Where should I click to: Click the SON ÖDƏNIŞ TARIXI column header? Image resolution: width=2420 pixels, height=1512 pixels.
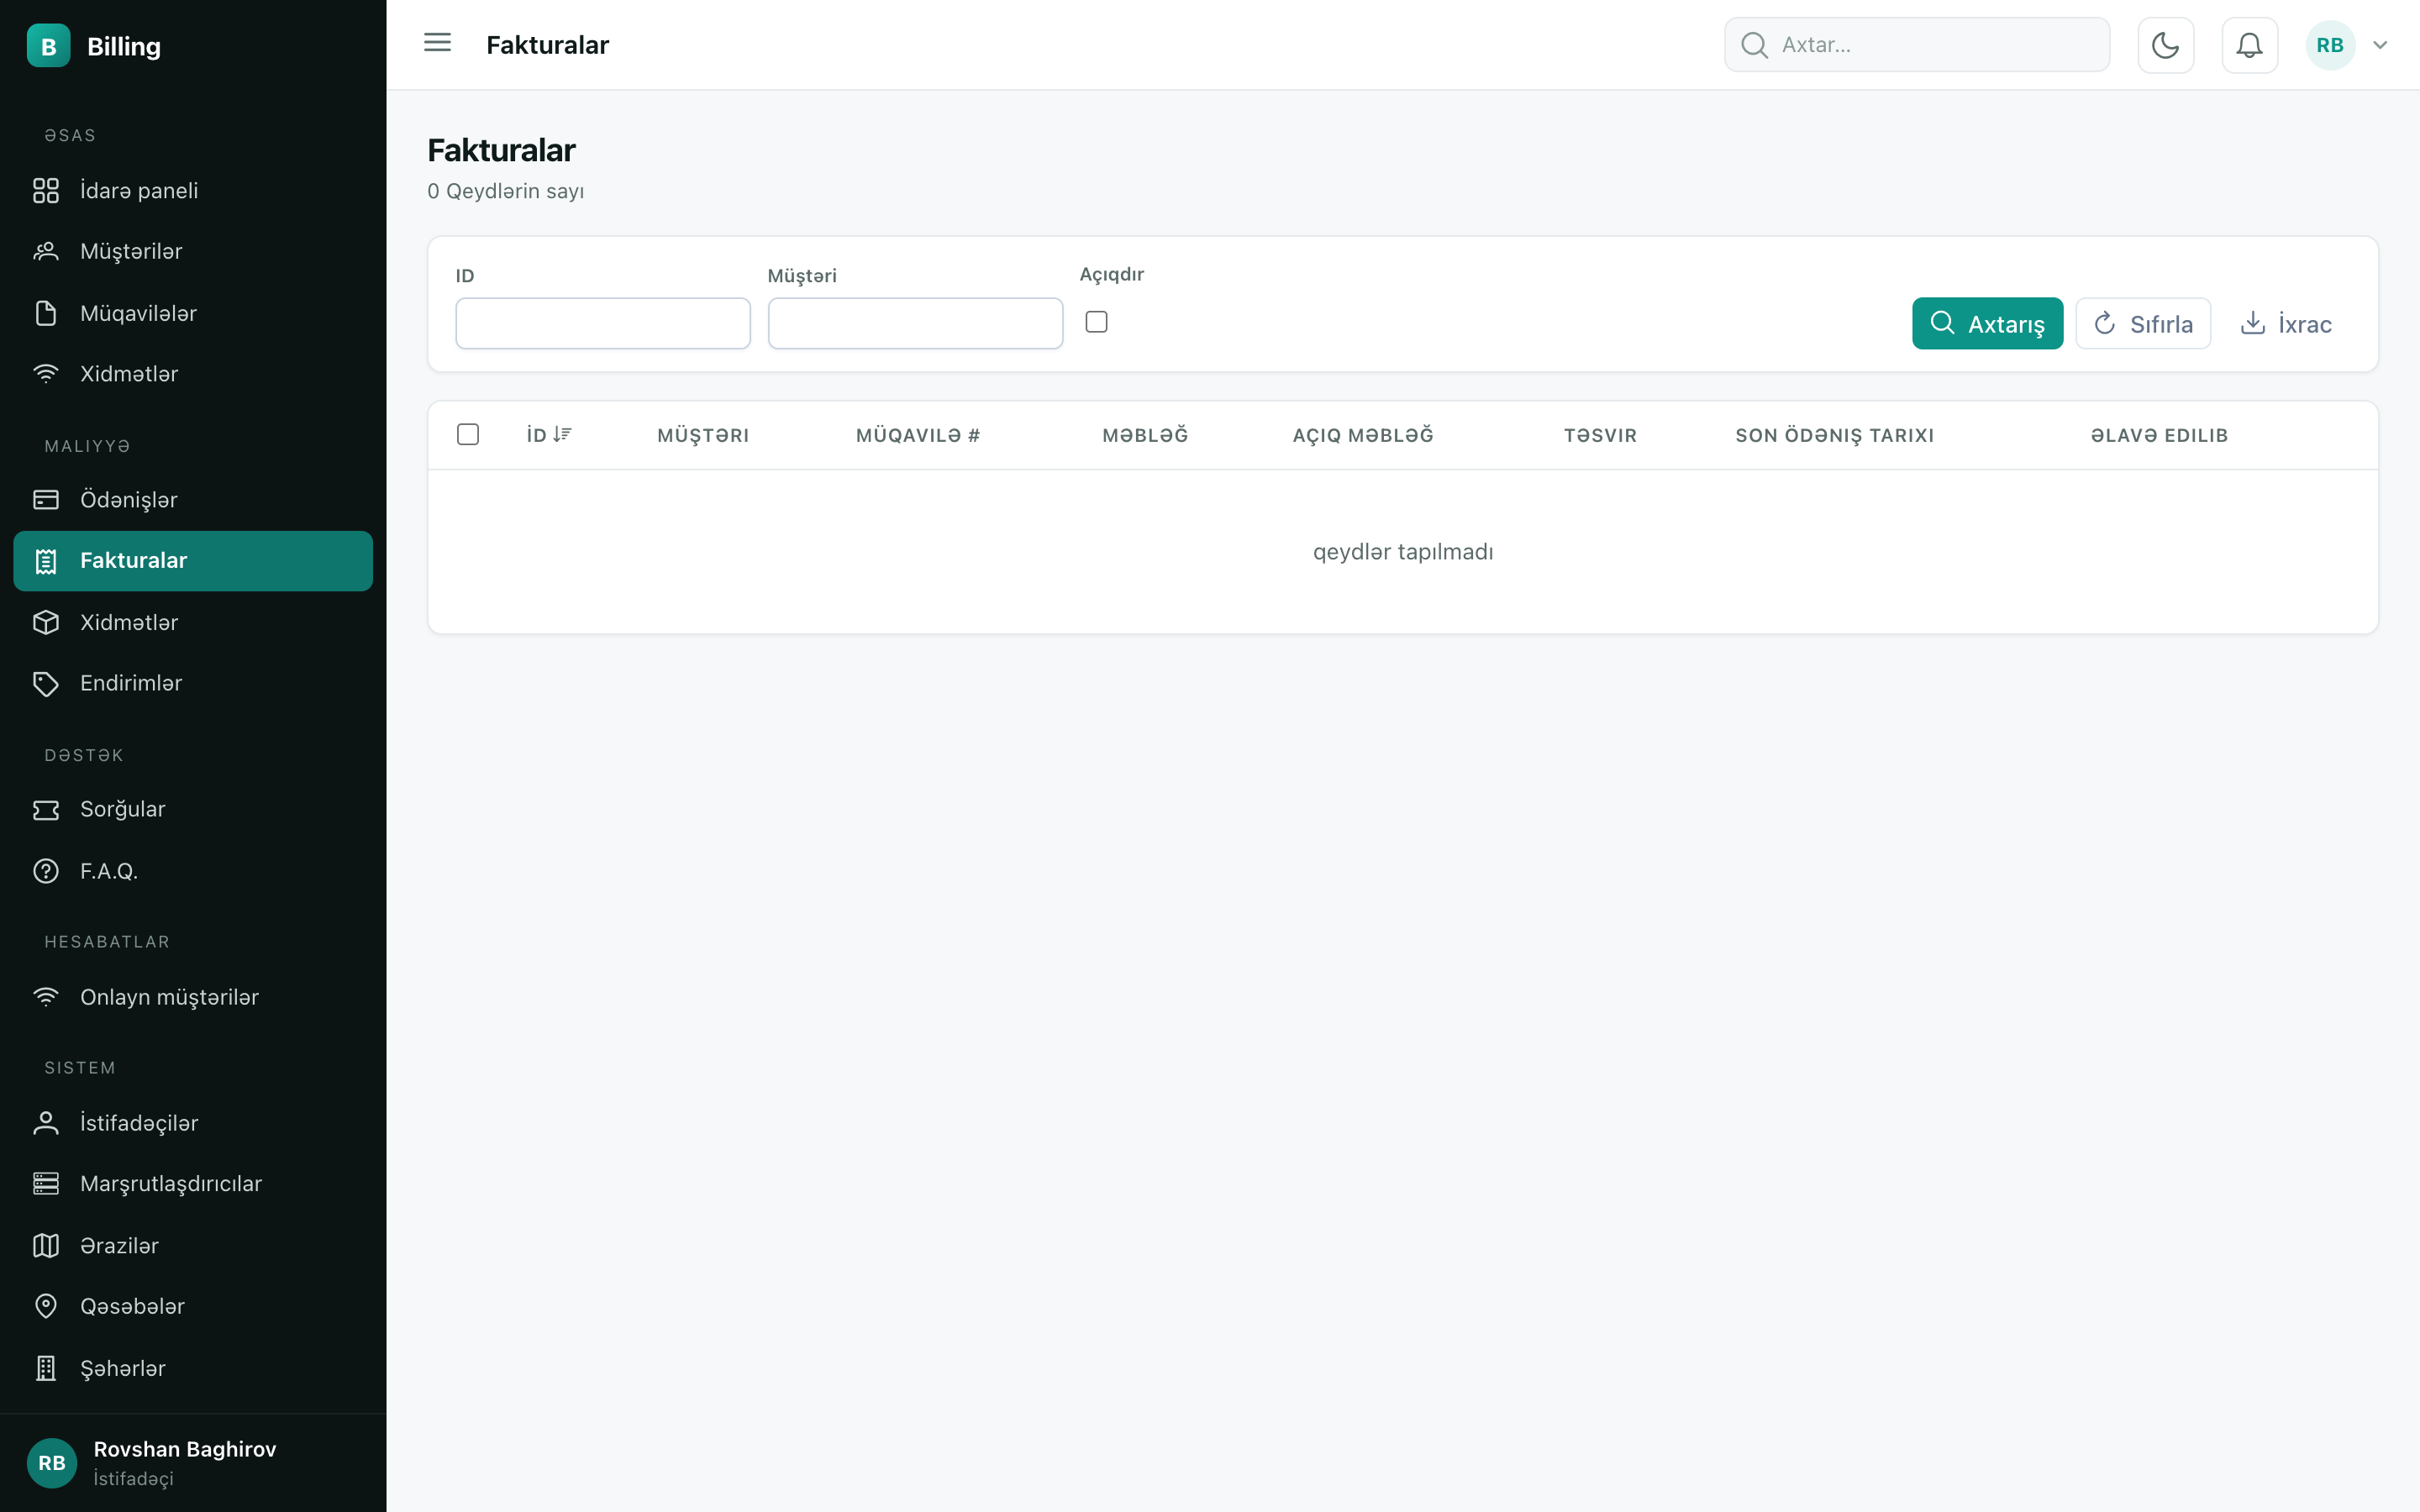point(1834,435)
